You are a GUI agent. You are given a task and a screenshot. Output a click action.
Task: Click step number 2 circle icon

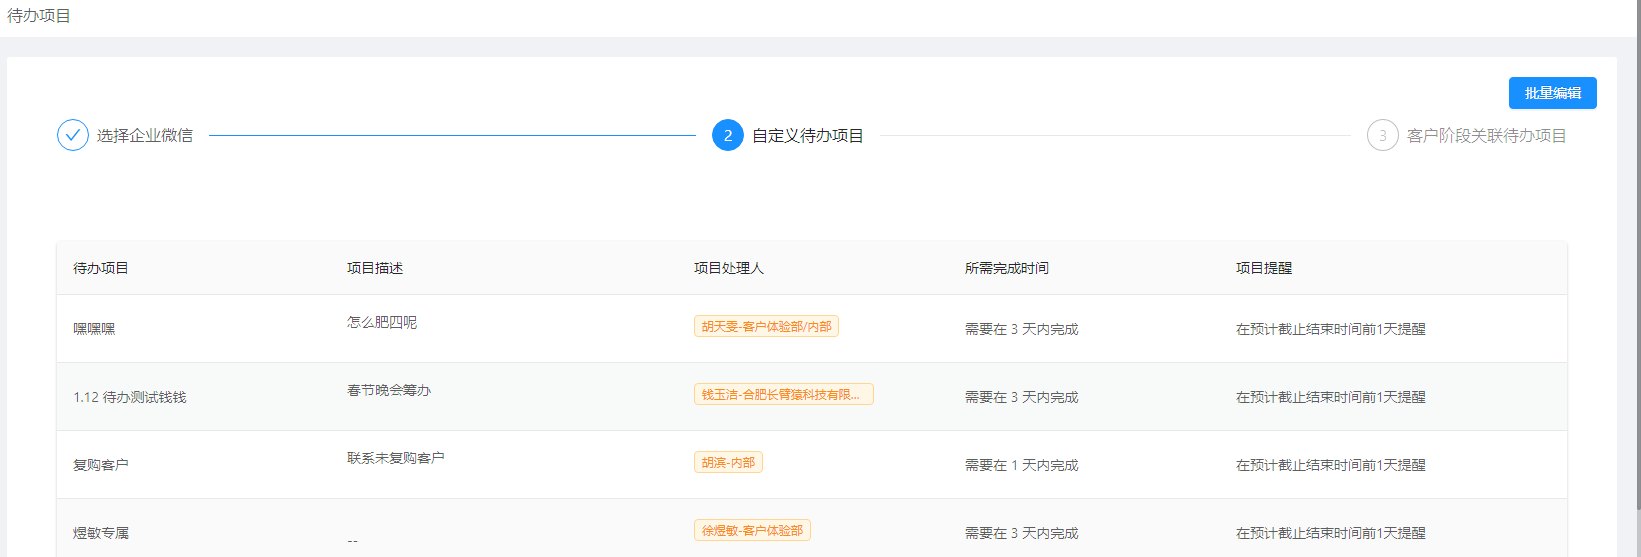728,135
